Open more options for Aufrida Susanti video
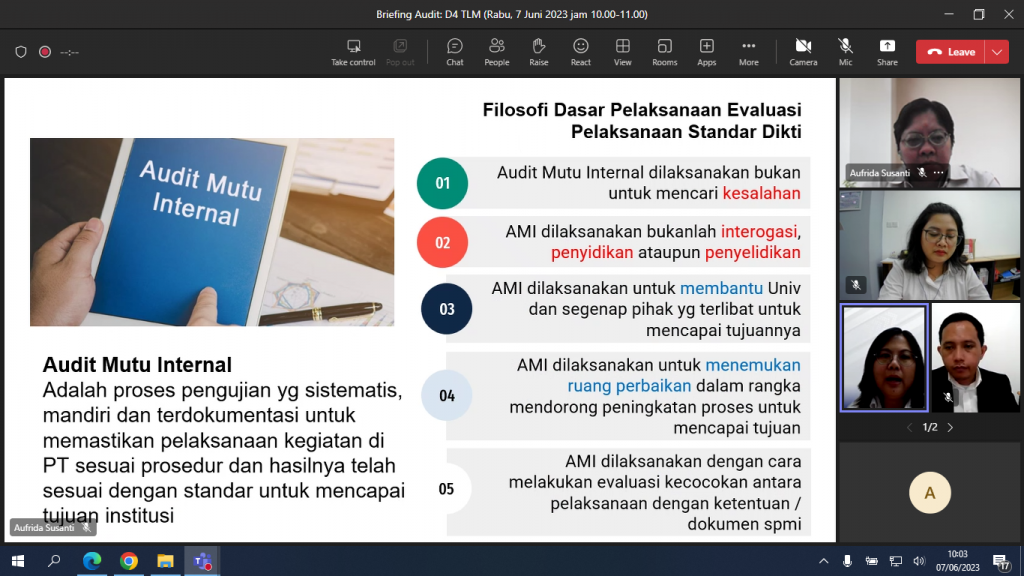This screenshot has width=1024, height=576. (x=938, y=173)
